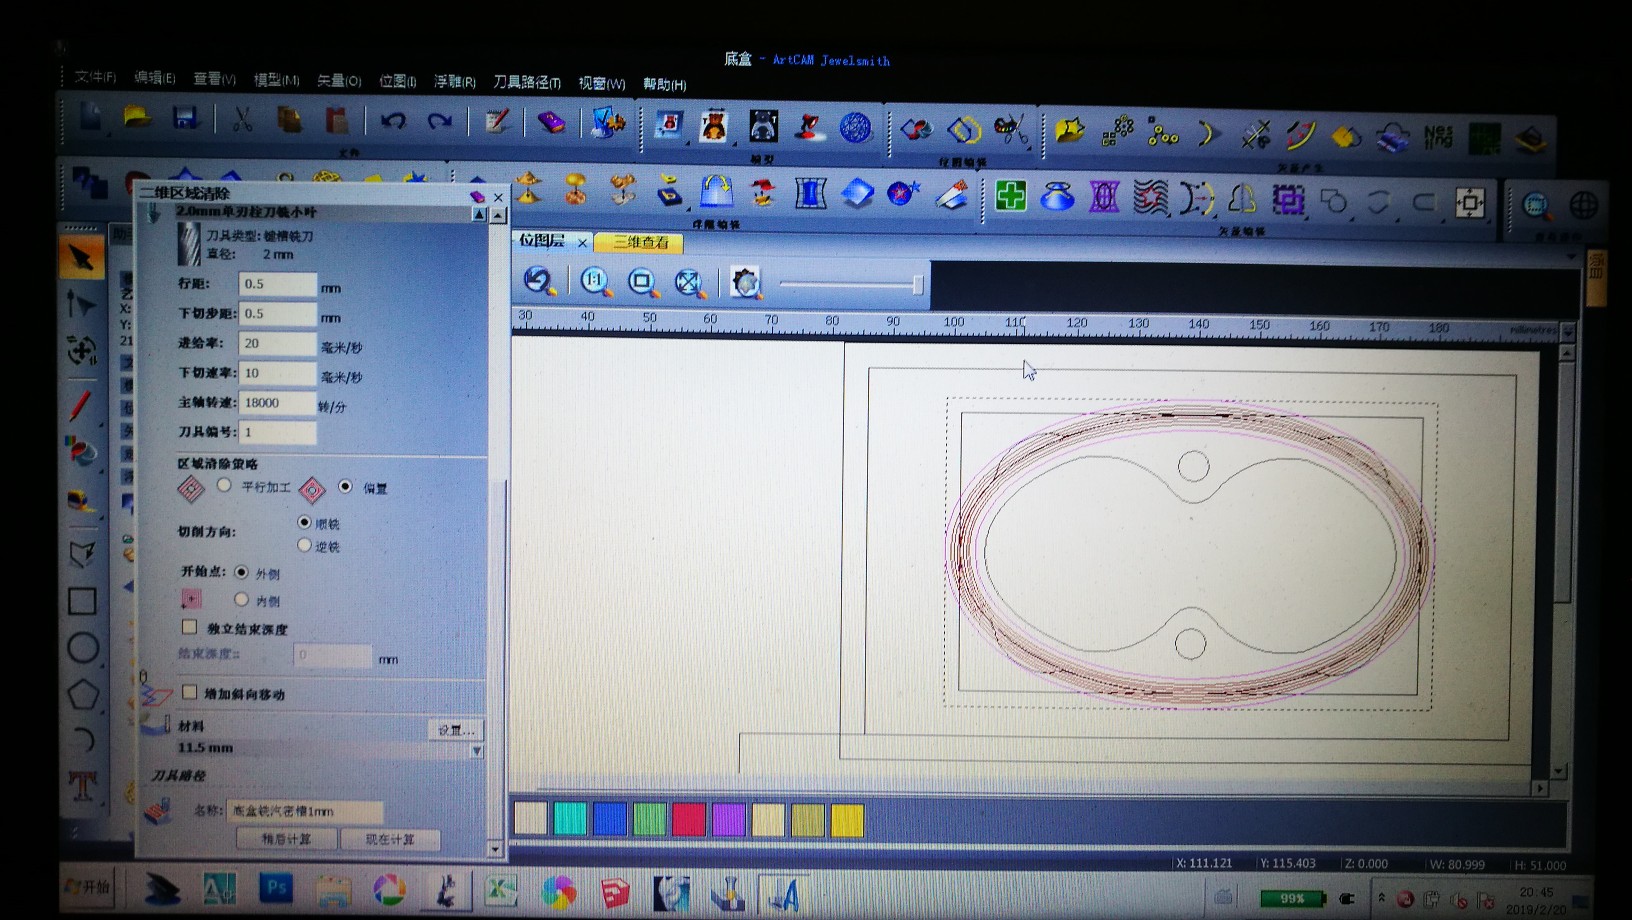Image resolution: width=1632 pixels, height=920 pixels.
Task: Open vector group purple squares icon
Action: tap(1288, 200)
